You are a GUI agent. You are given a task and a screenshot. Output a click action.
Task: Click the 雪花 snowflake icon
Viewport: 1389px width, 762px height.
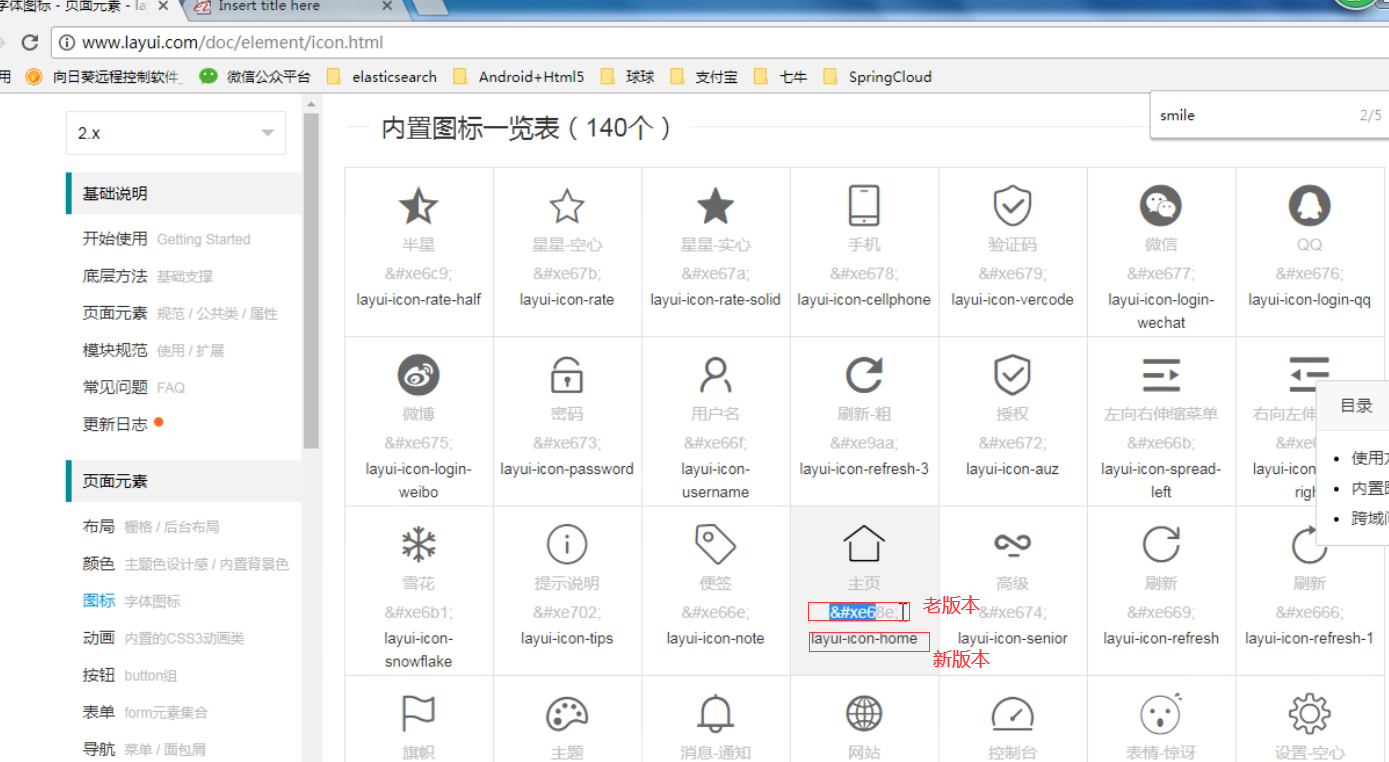click(418, 545)
